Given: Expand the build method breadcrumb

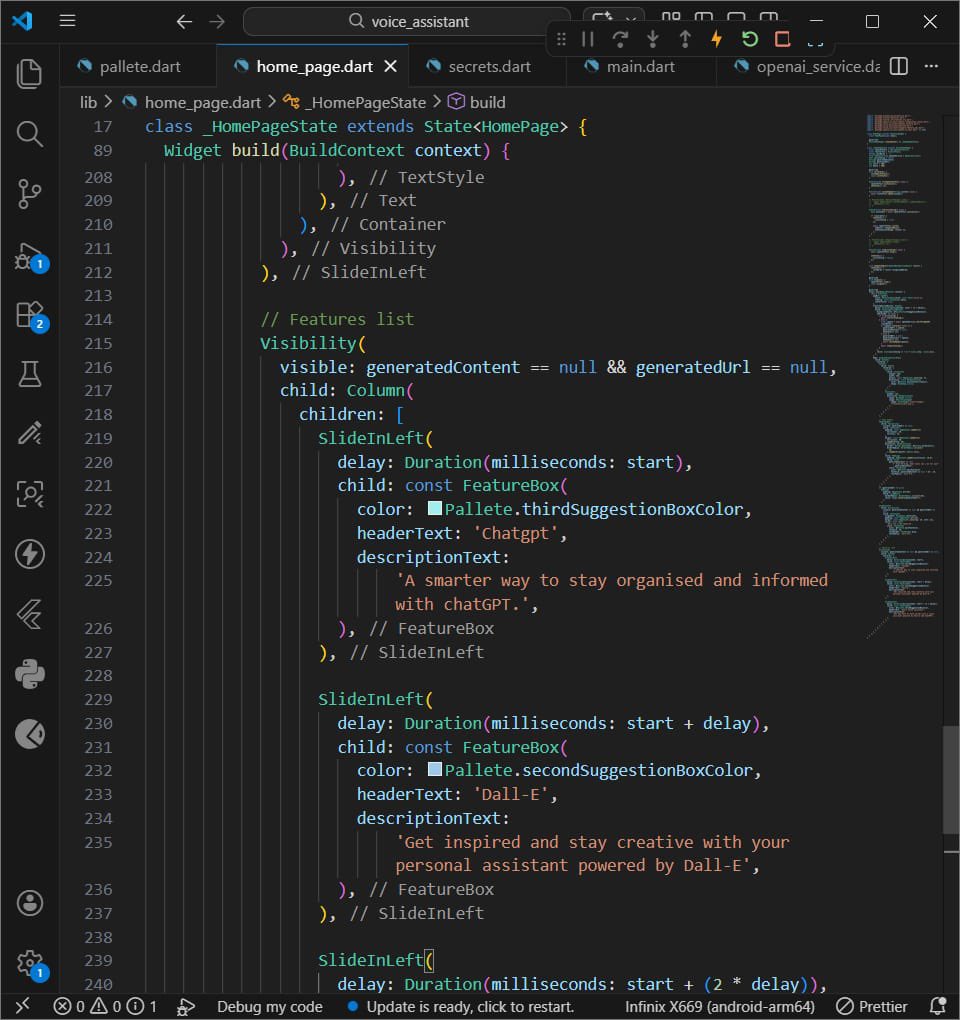Looking at the screenshot, I should (487, 102).
